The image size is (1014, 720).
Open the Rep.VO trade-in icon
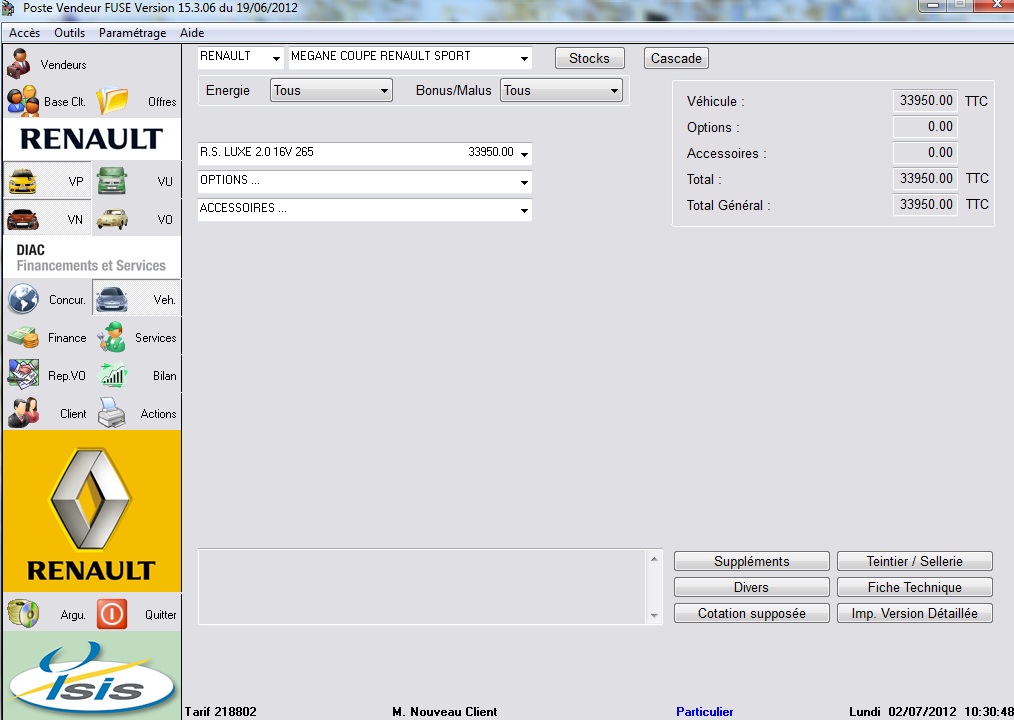(x=23, y=375)
